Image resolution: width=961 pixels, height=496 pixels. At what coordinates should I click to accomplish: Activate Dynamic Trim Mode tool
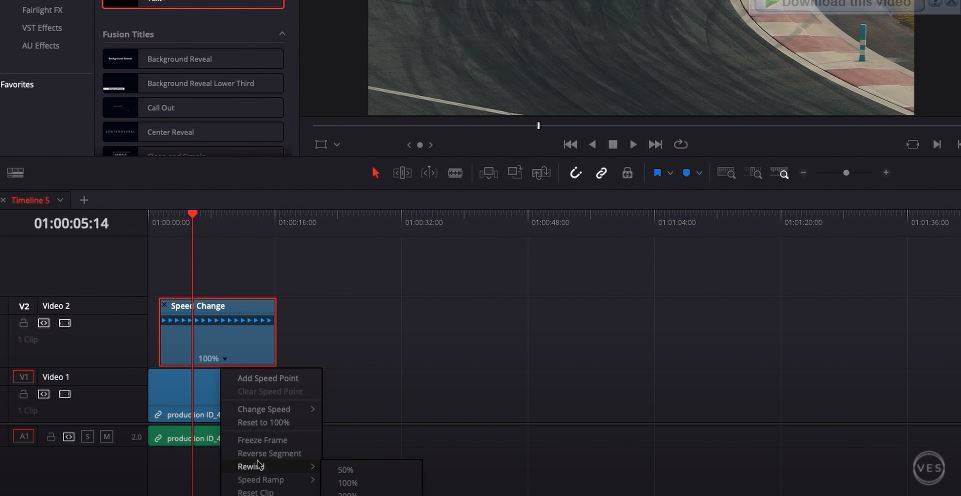[429, 173]
